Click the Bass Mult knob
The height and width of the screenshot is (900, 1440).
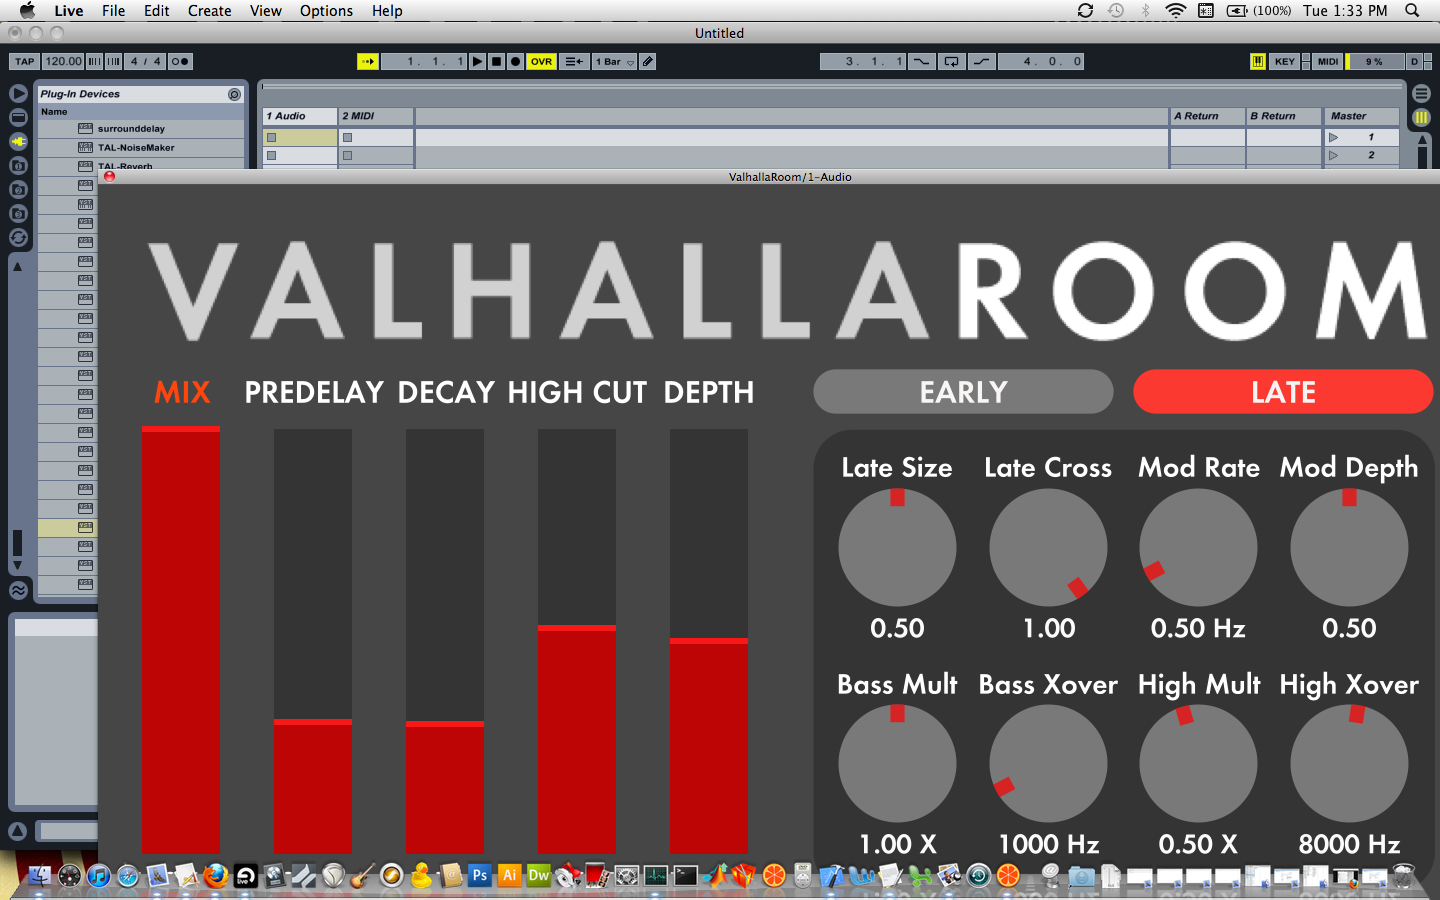coord(897,763)
